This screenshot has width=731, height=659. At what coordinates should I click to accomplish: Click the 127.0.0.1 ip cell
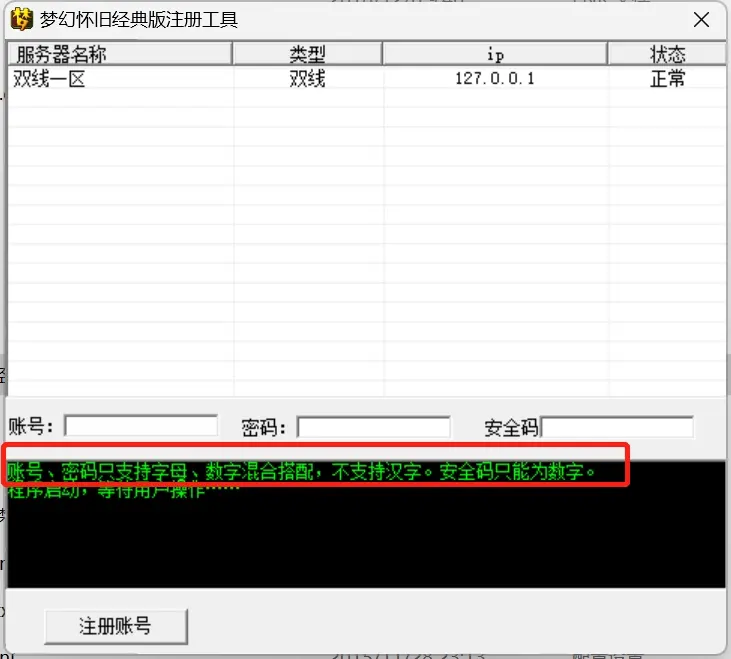tap(495, 78)
